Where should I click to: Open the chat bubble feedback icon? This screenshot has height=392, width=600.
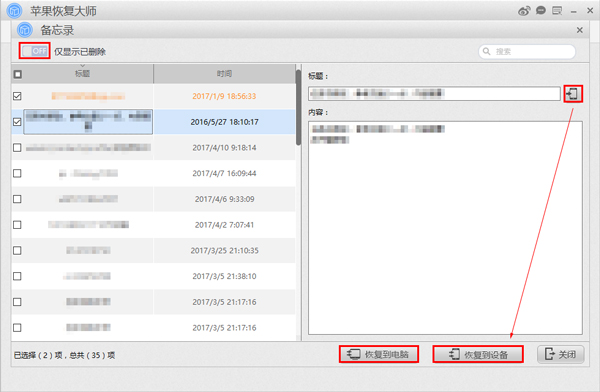pos(541,11)
